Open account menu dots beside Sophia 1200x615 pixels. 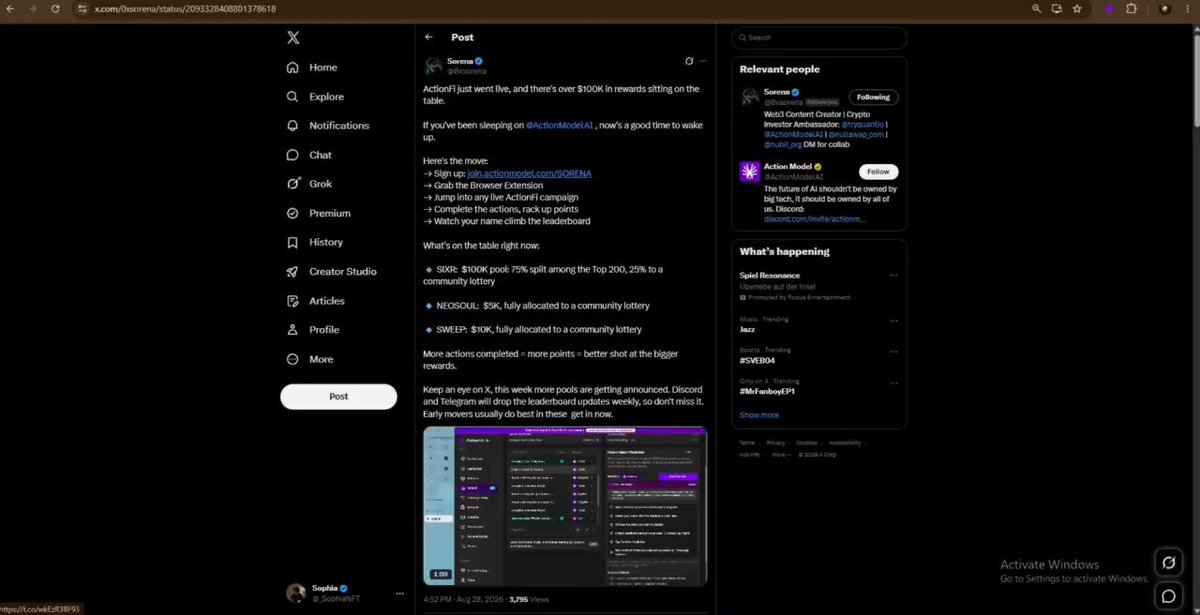tap(400, 593)
